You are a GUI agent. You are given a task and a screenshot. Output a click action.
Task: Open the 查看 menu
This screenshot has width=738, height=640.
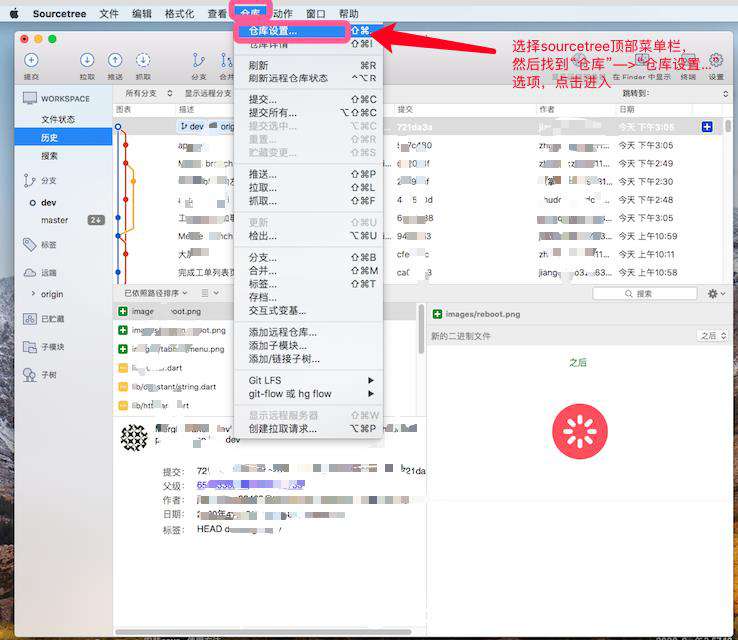(x=217, y=14)
